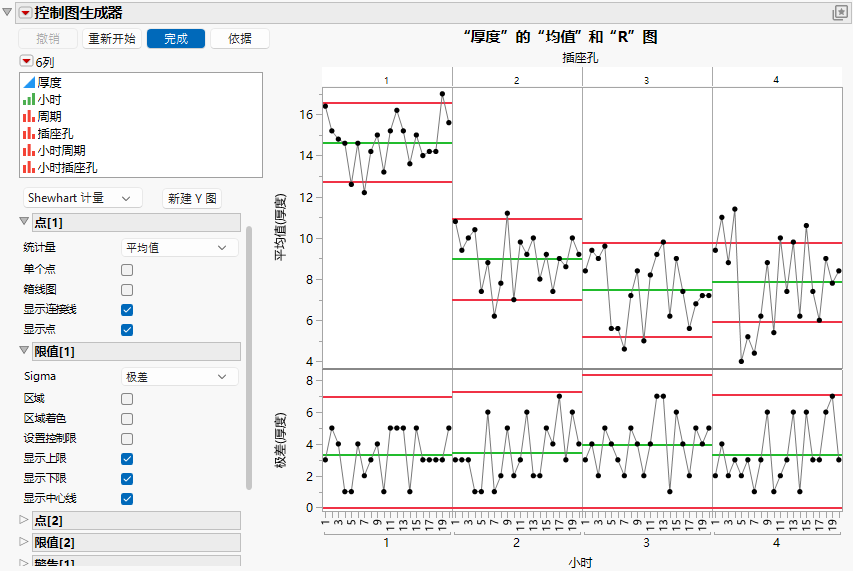Screen dimensions: 853x571
Task: Click the 插座孔 label above the chart
Action: [x=580, y=58]
